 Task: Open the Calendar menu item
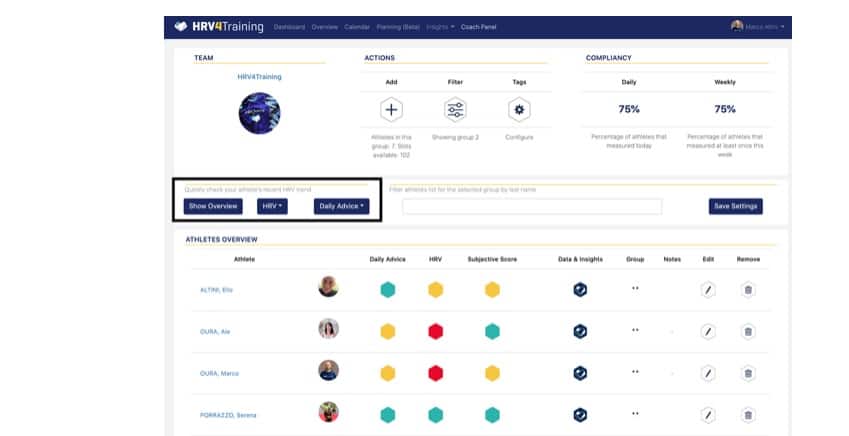click(356, 26)
